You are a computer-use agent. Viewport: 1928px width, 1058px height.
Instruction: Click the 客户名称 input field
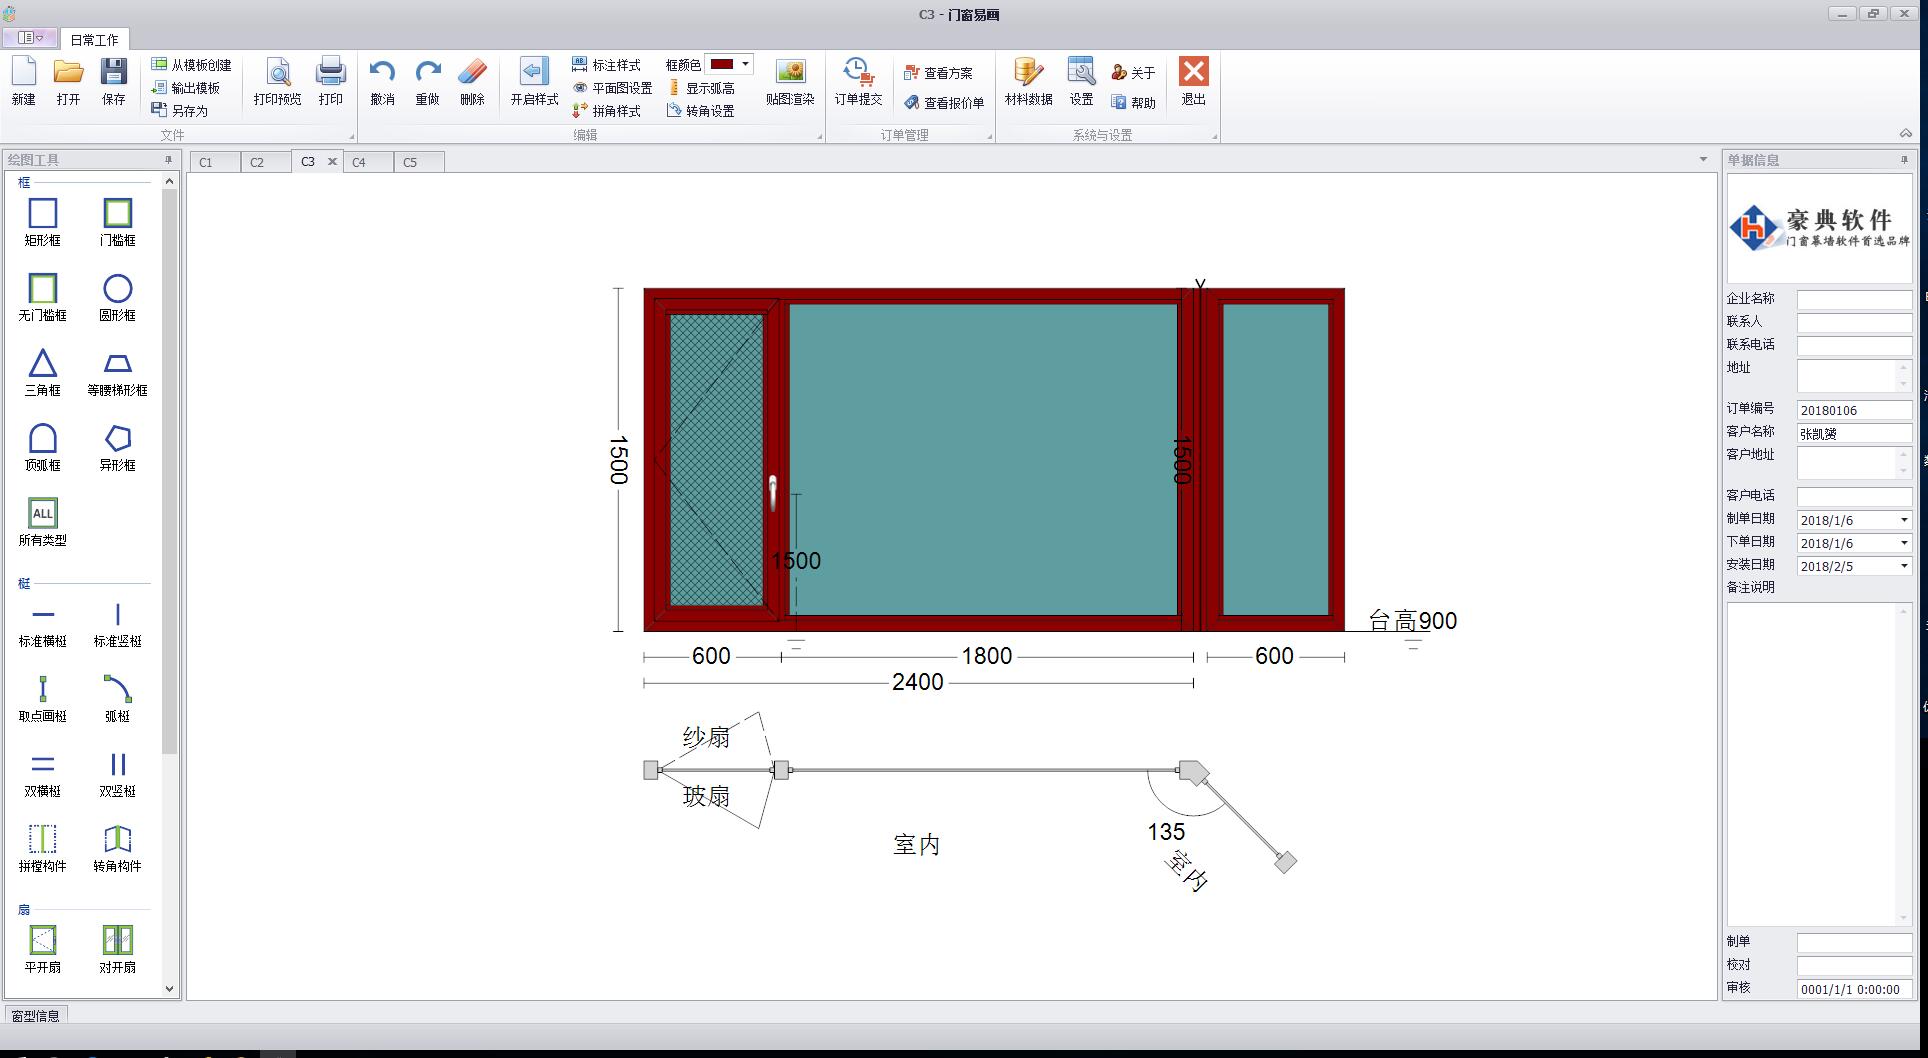1853,433
